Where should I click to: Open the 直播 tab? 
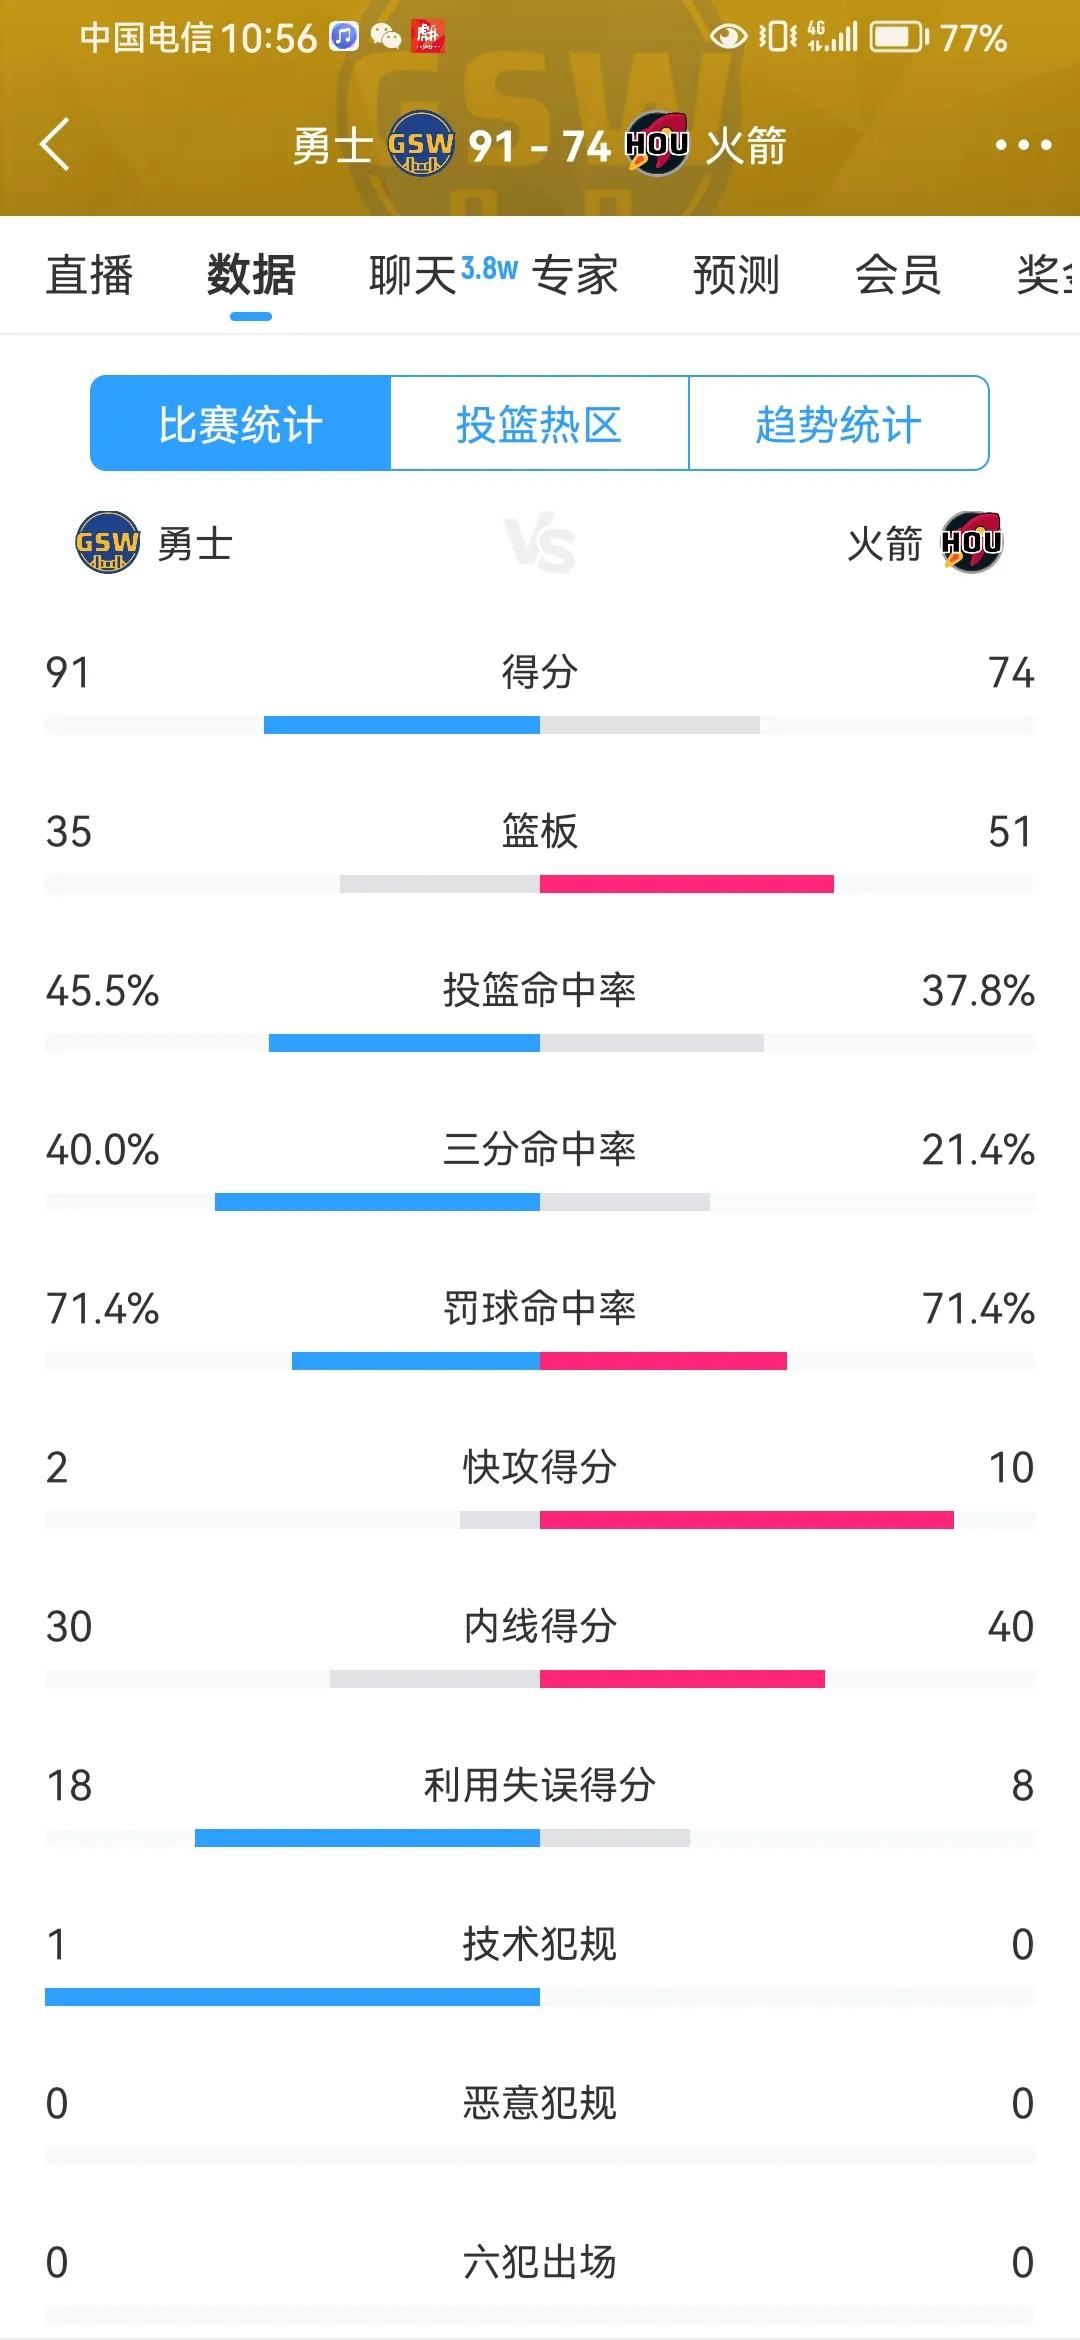[x=89, y=275]
